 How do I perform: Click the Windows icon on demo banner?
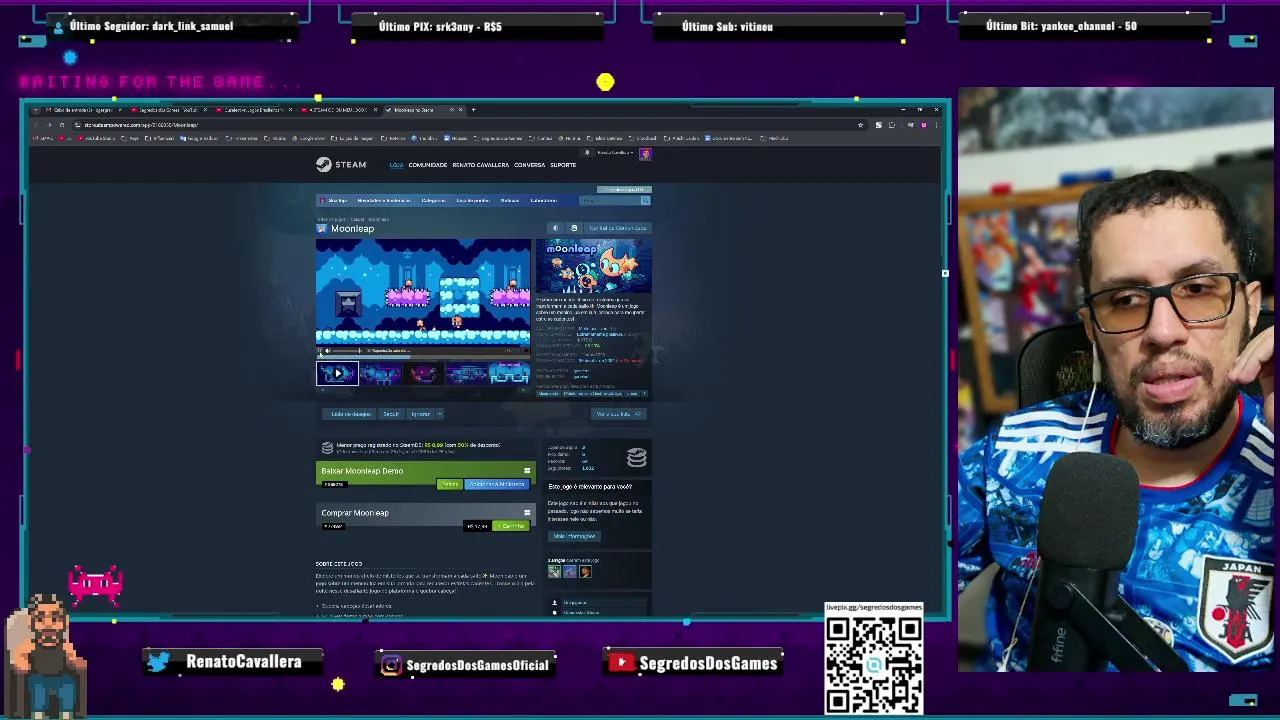[x=527, y=471]
